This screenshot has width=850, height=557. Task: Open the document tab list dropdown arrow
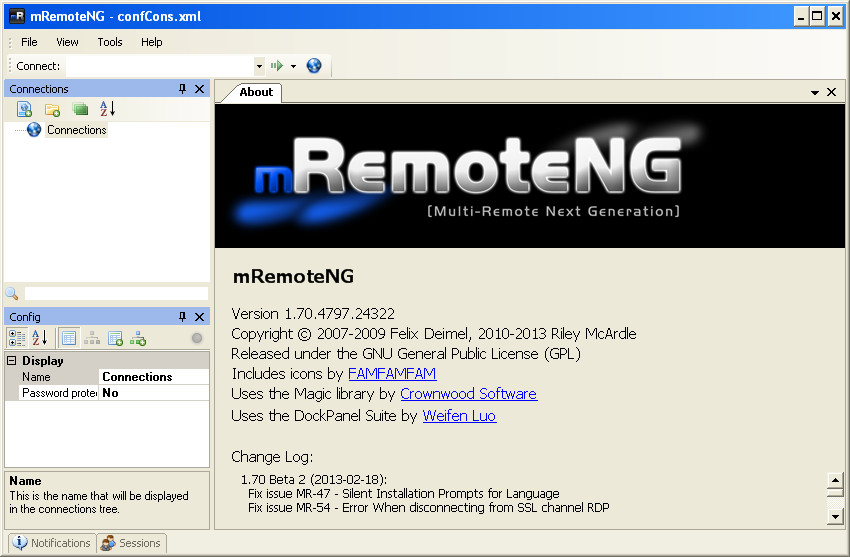pyautogui.click(x=814, y=93)
